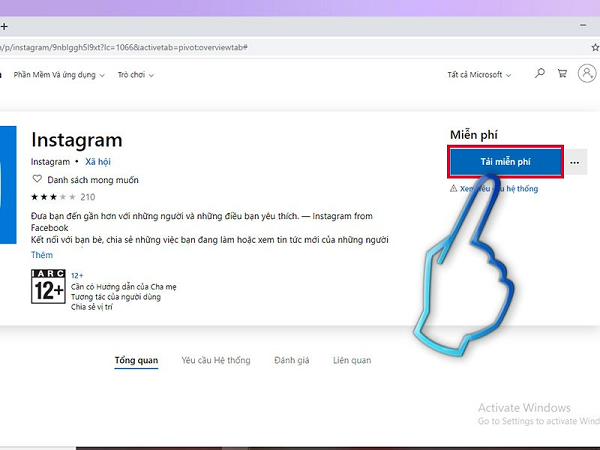Open the Liên quan tab
This screenshot has width=600, height=450.
click(352, 360)
